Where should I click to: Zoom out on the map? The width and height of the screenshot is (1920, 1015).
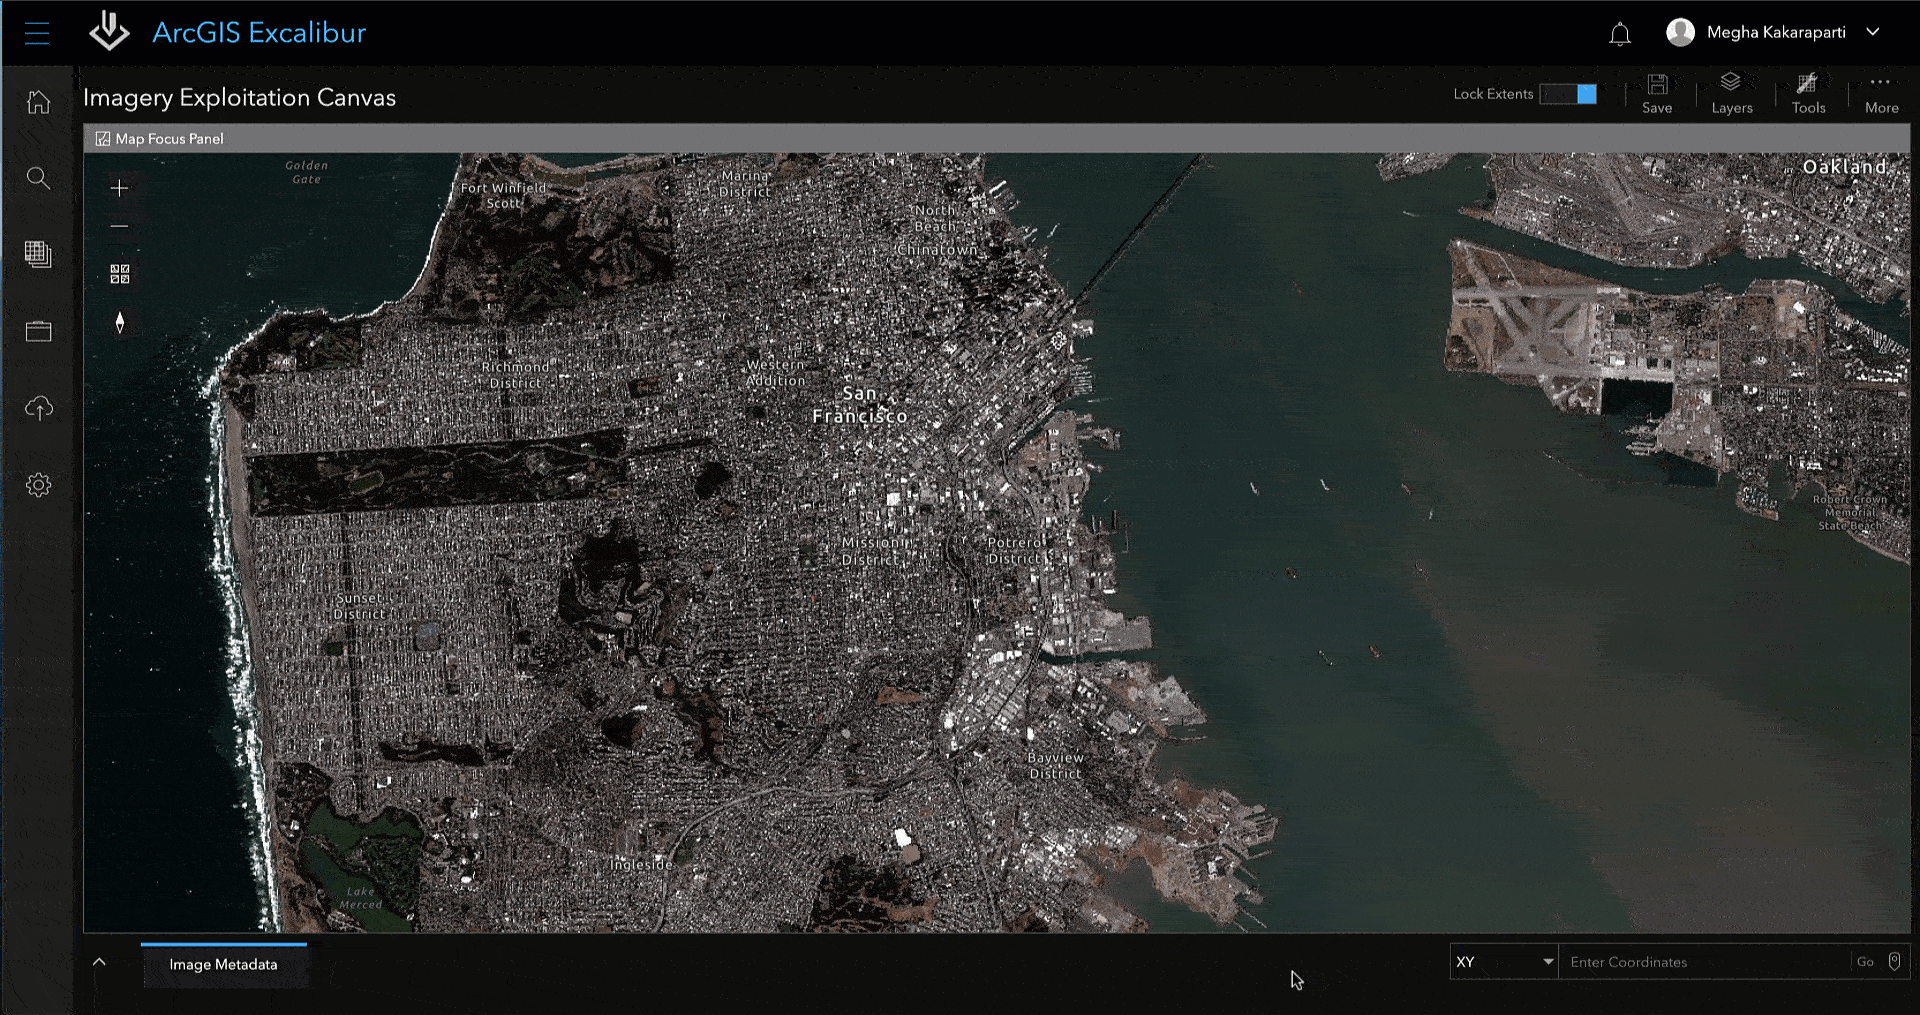tap(119, 227)
